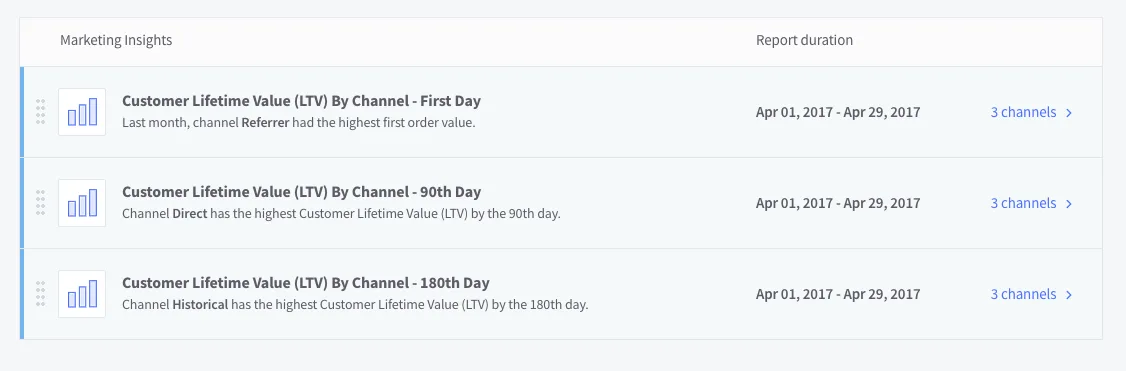
Task: Open the '3 channels' link for 90th Day LTV
Action: pos(1023,203)
